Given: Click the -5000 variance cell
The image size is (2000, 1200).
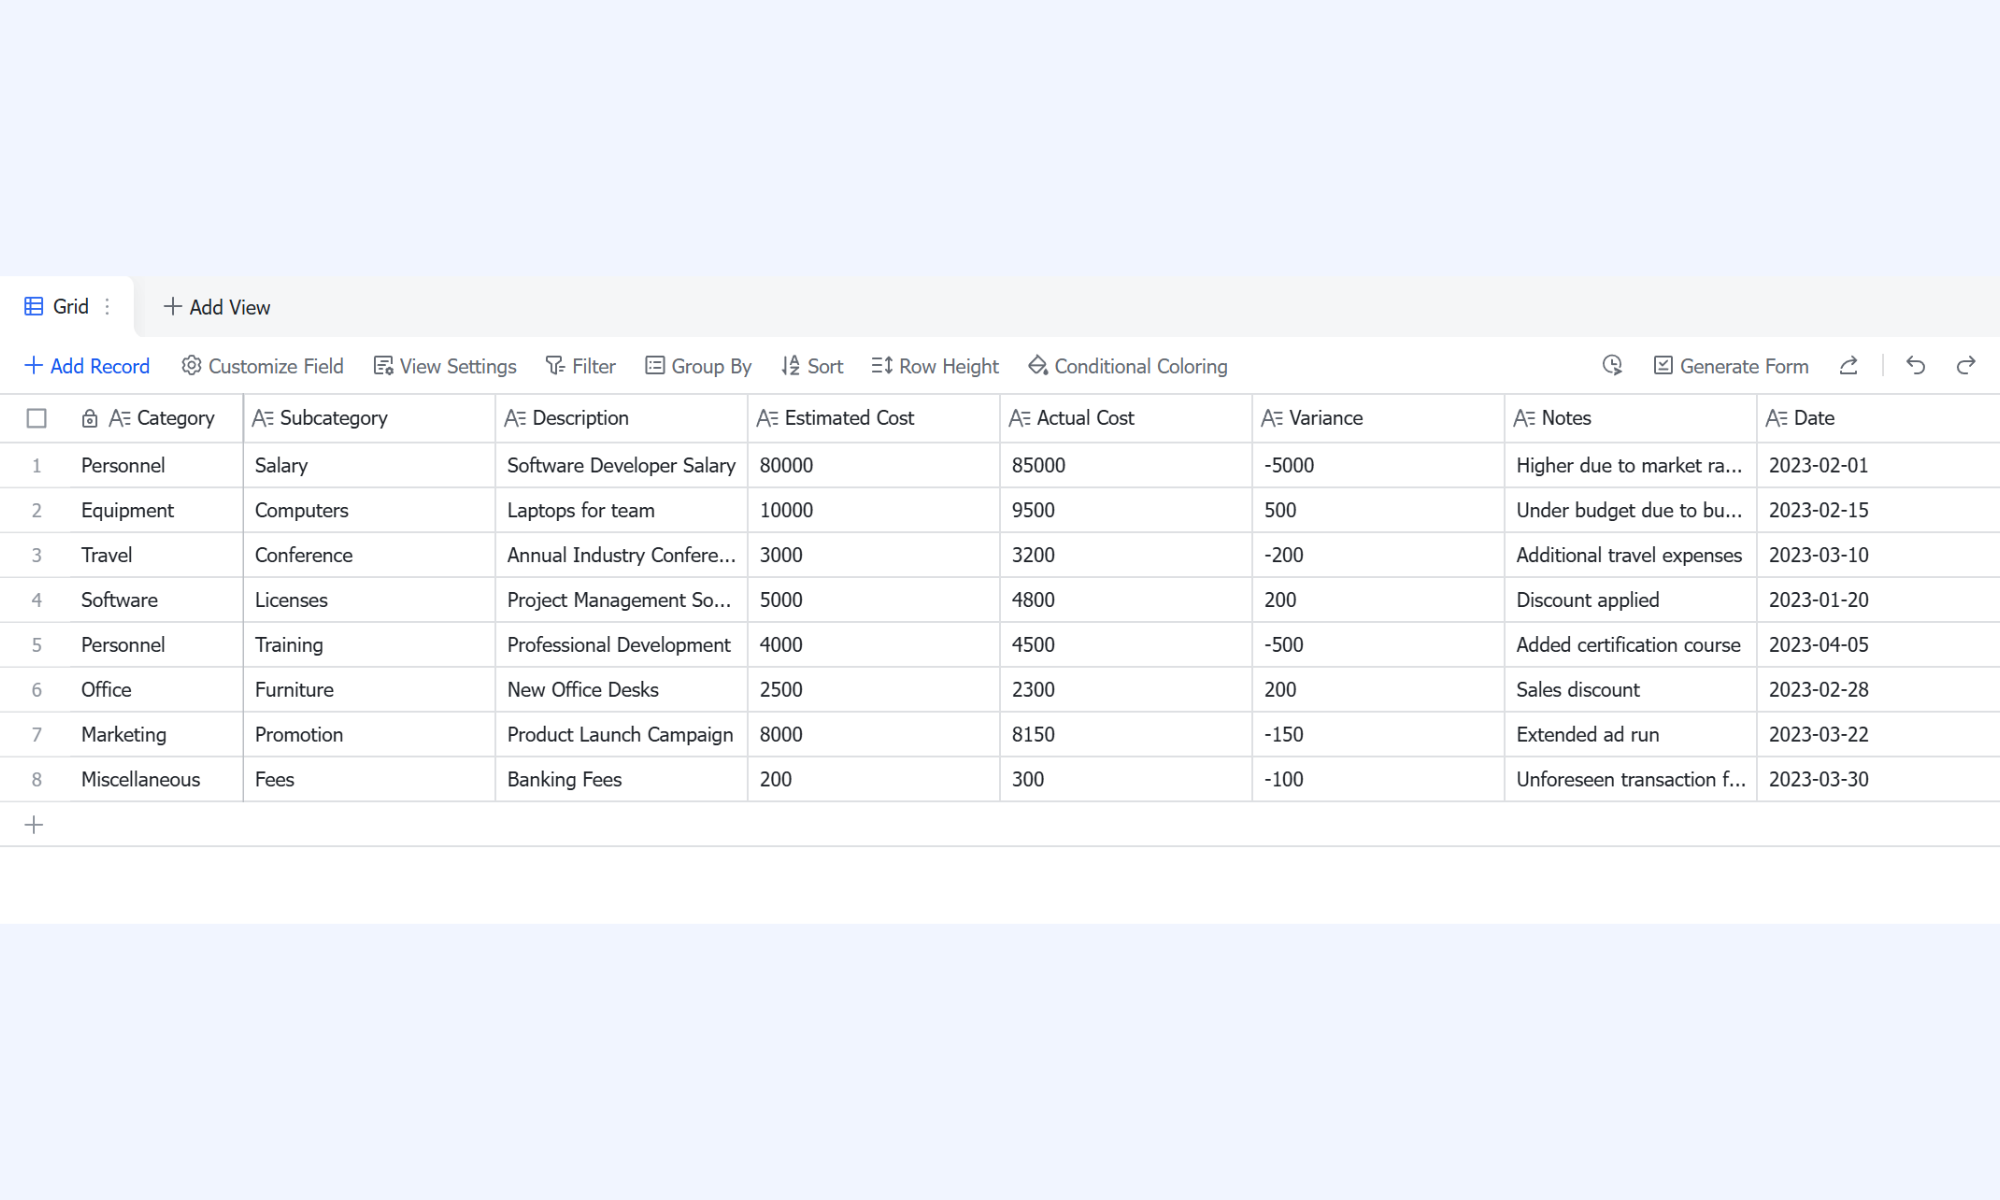Looking at the screenshot, I should point(1378,465).
